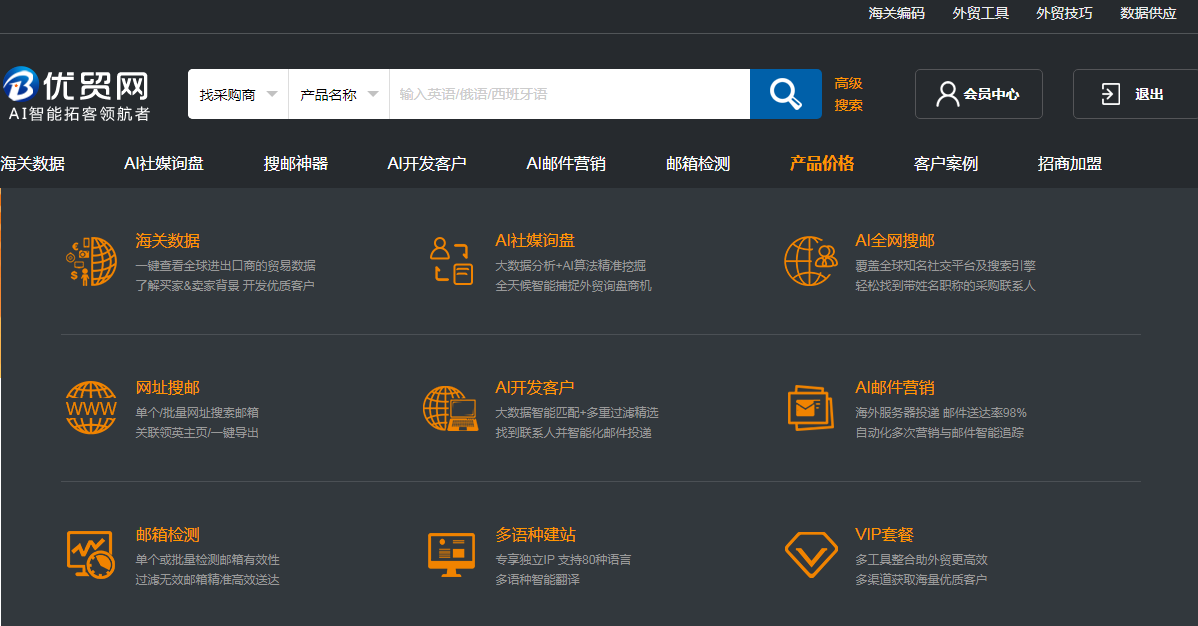1198x626 pixels.
Task: Open the AI开发客户 card title
Action: click(535, 388)
